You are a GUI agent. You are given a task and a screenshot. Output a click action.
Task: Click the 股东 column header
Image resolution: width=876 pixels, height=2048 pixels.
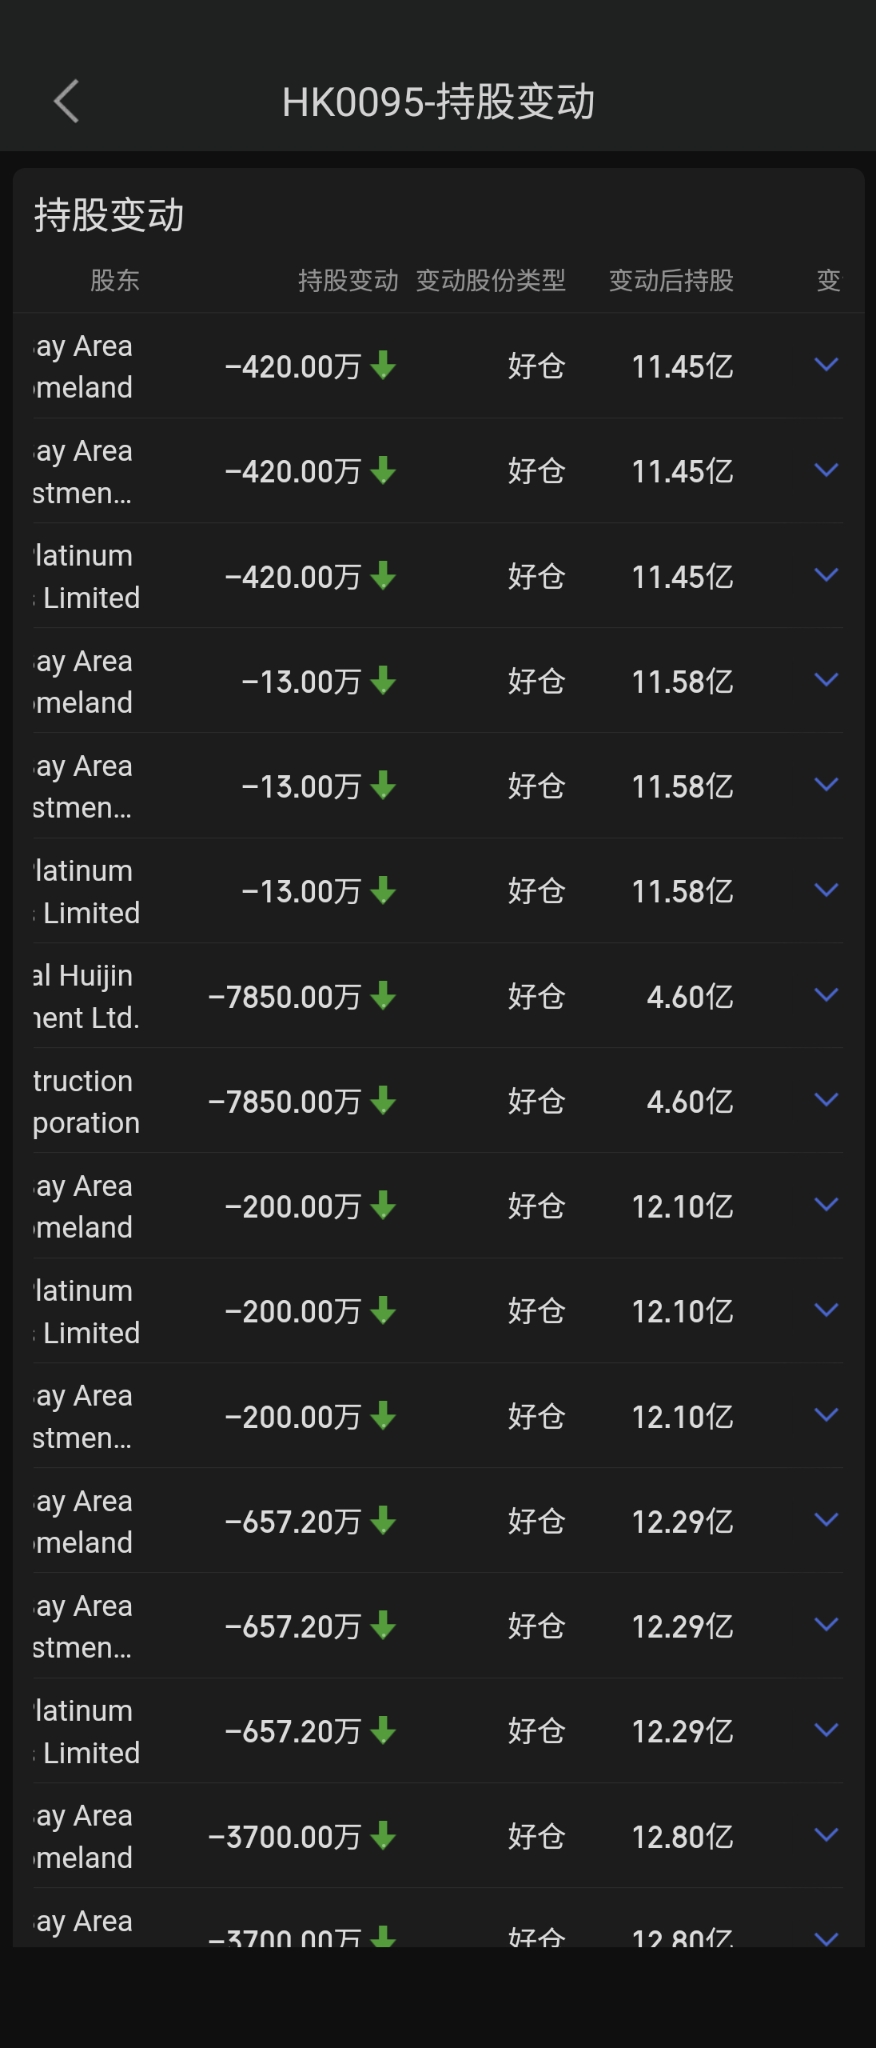[115, 281]
